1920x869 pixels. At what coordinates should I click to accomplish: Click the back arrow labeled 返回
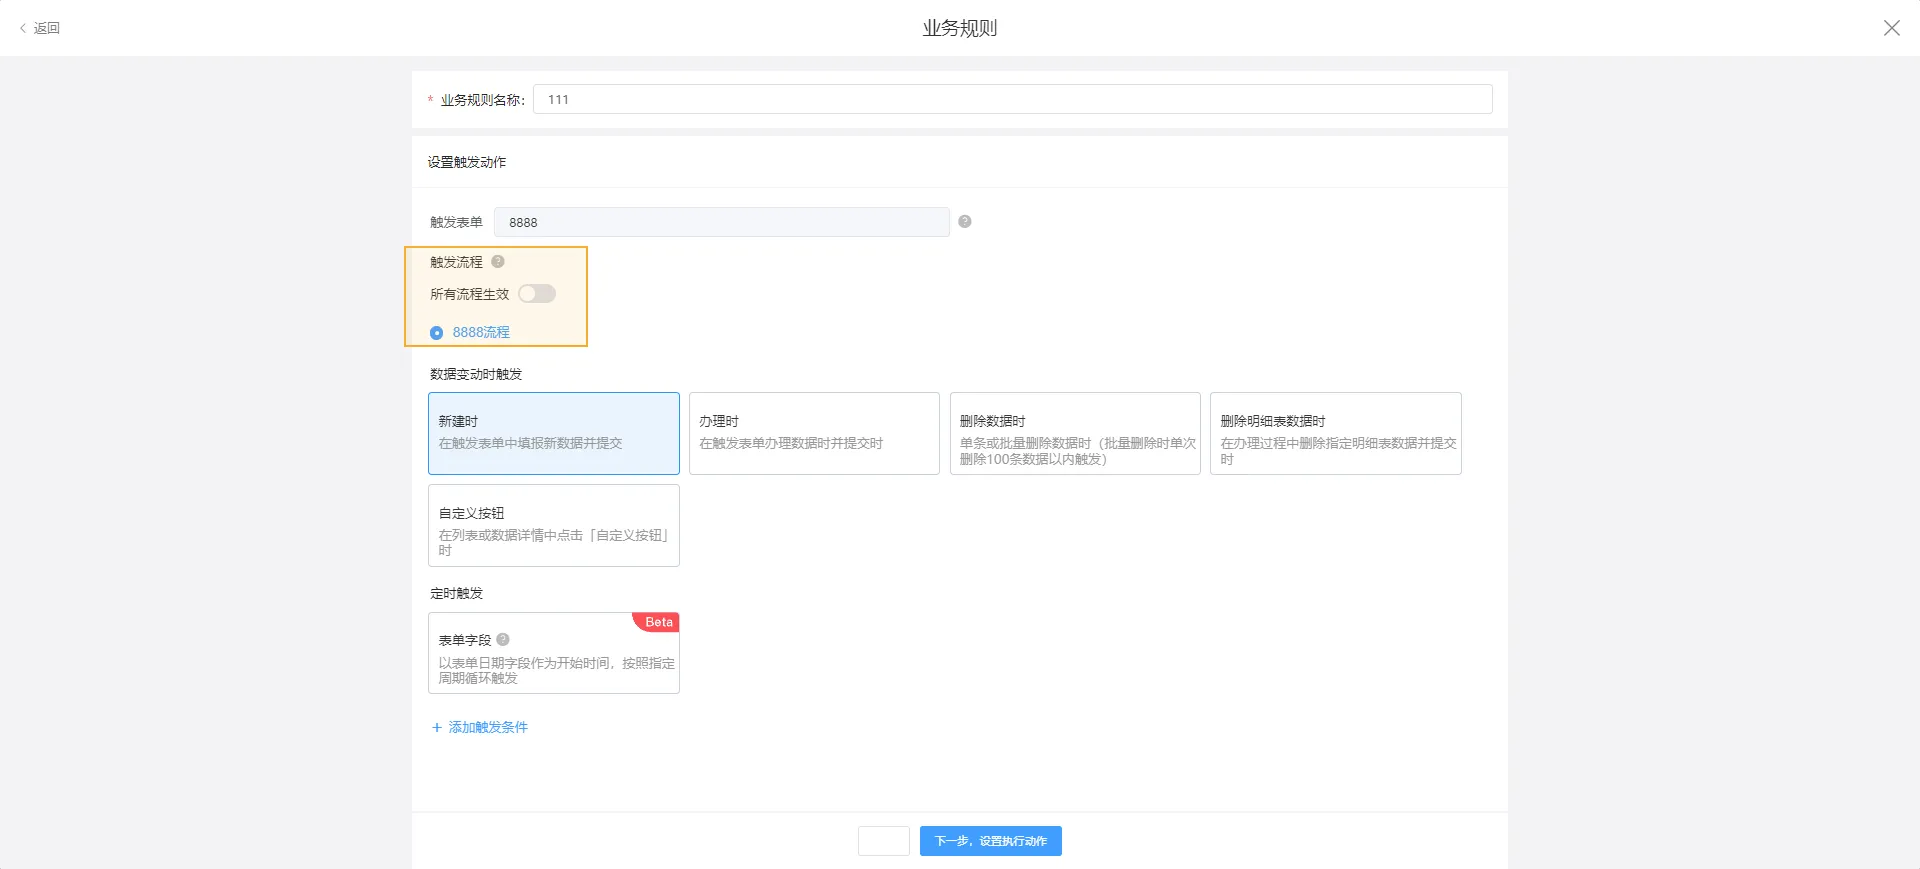[40, 28]
